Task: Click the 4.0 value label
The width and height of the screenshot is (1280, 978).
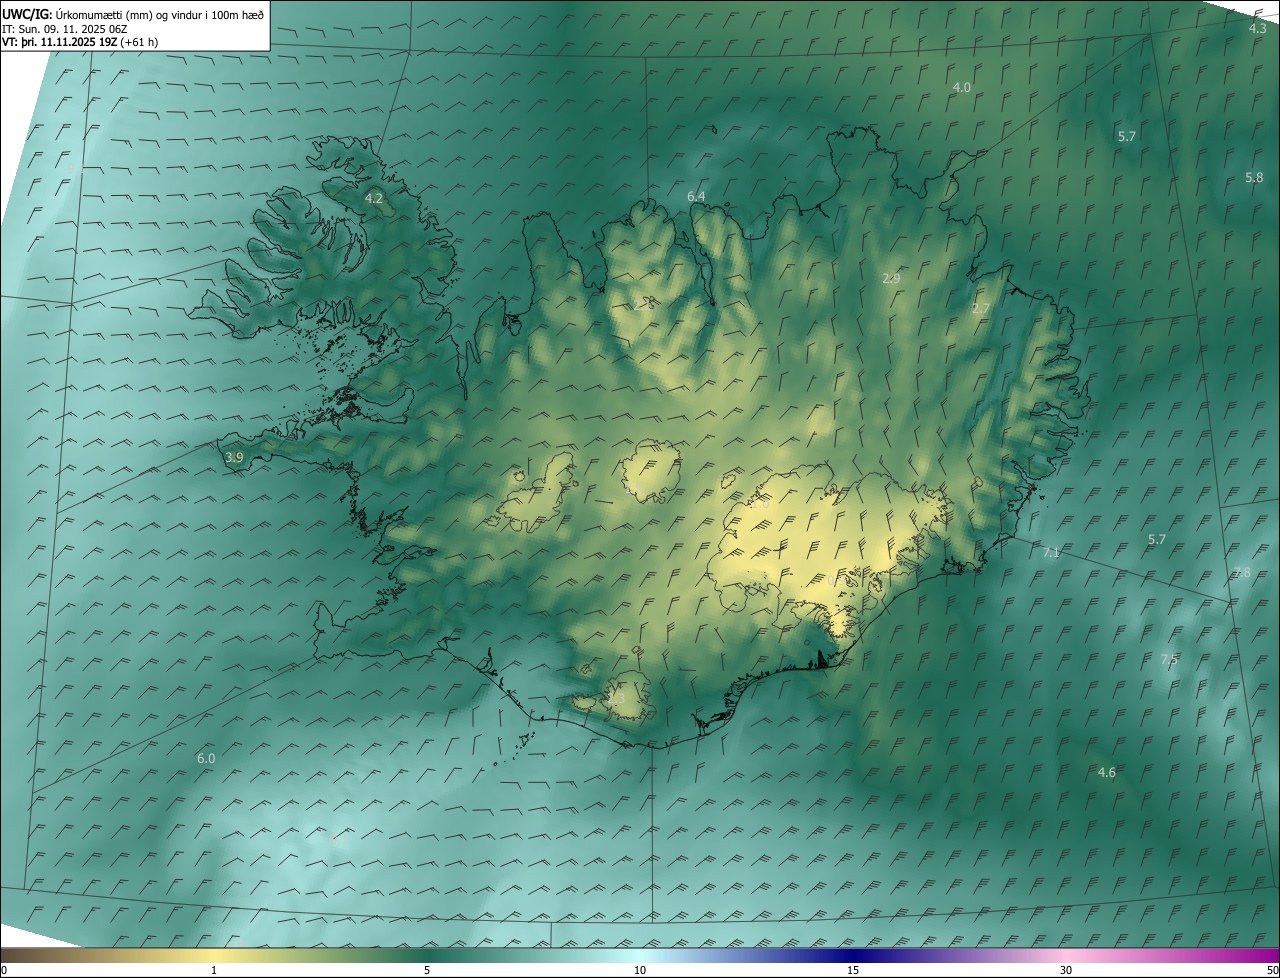Action: coord(961,88)
